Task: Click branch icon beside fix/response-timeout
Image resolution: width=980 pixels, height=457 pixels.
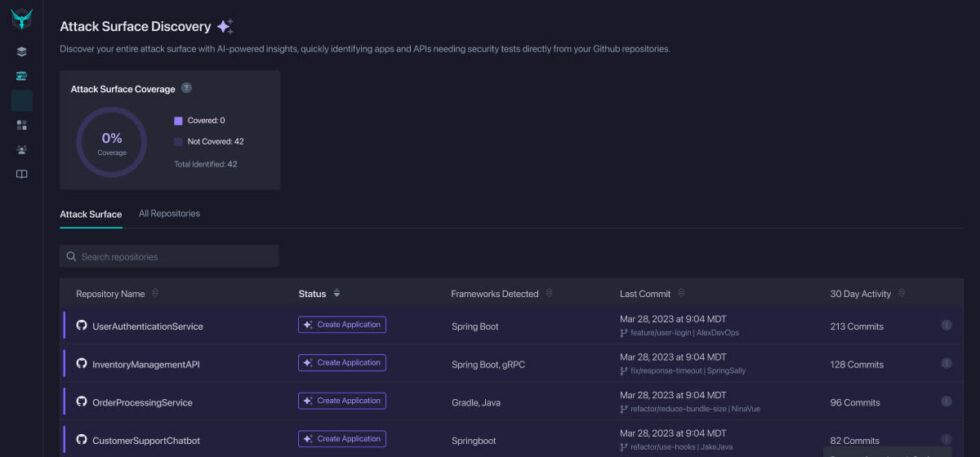Action: coord(623,371)
